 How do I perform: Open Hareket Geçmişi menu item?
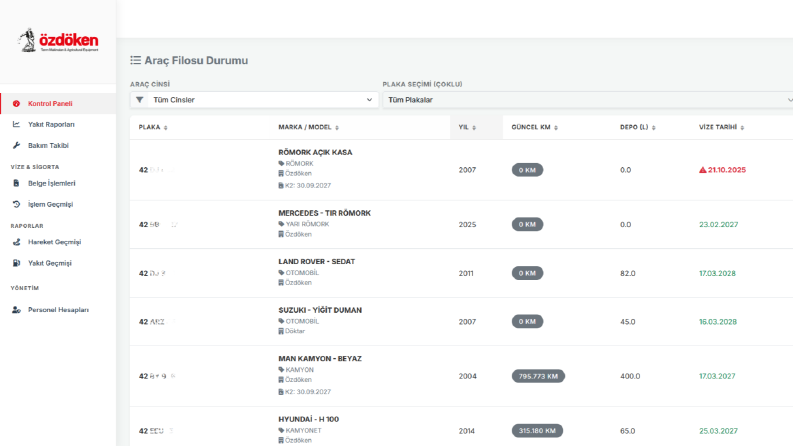click(58, 242)
